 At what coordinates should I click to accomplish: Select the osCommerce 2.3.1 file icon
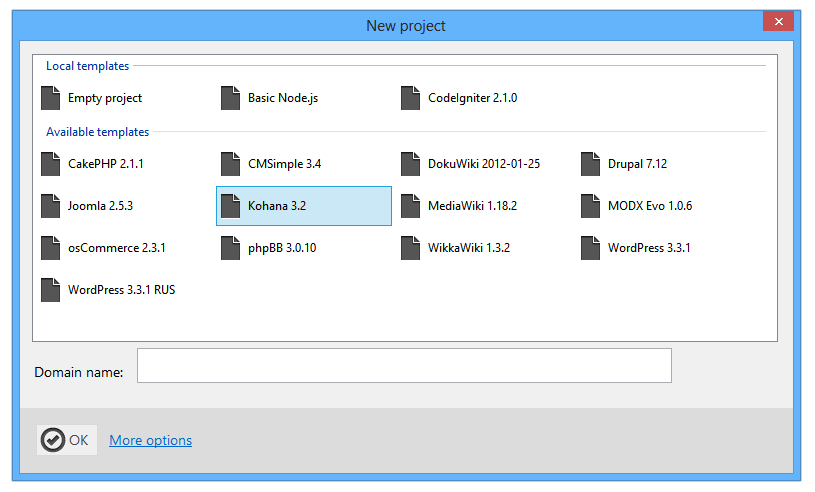pyautogui.click(x=50, y=248)
